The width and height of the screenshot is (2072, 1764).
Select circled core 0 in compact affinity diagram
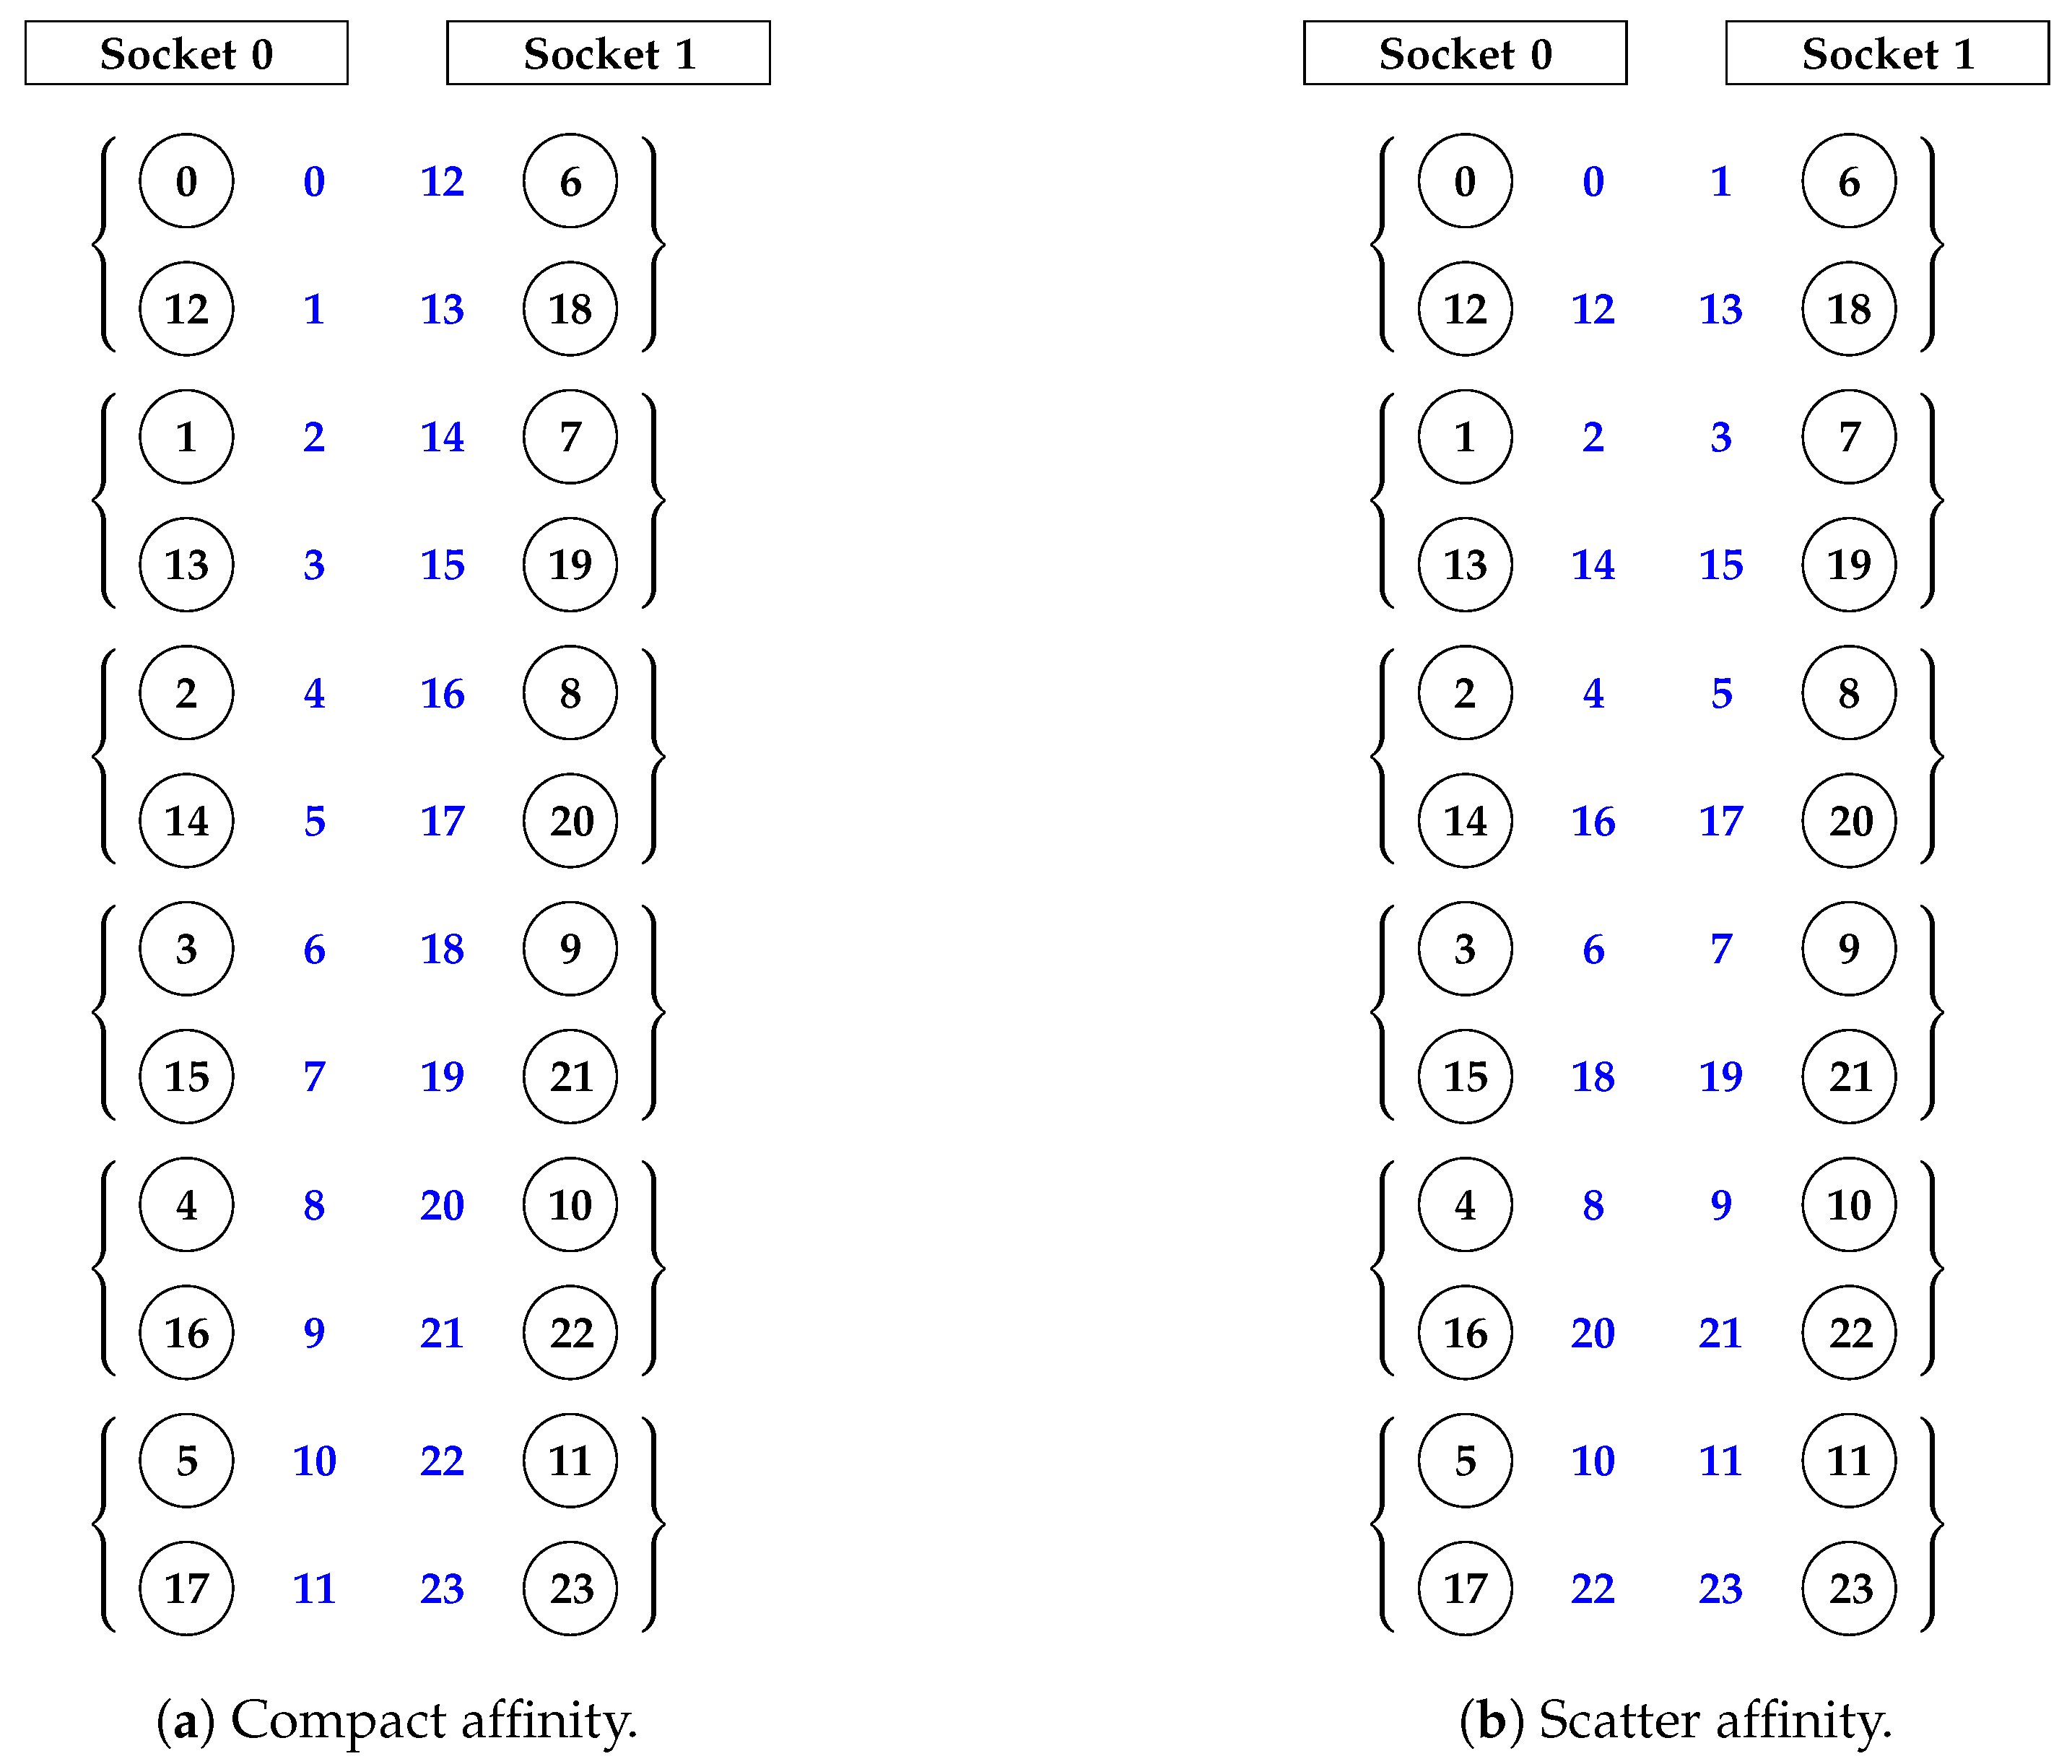point(186,181)
